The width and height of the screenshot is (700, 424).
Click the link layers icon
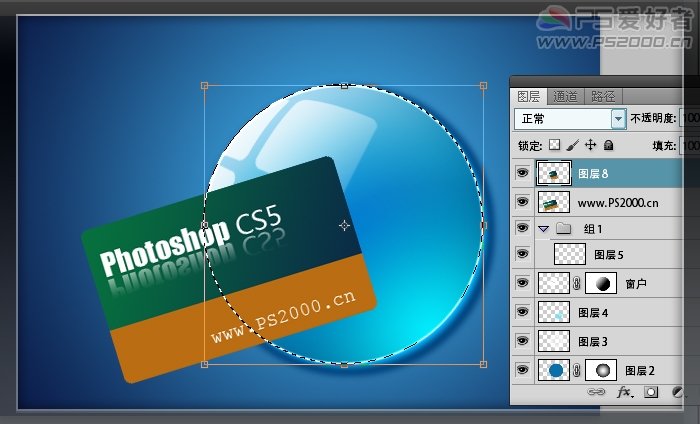coord(596,392)
